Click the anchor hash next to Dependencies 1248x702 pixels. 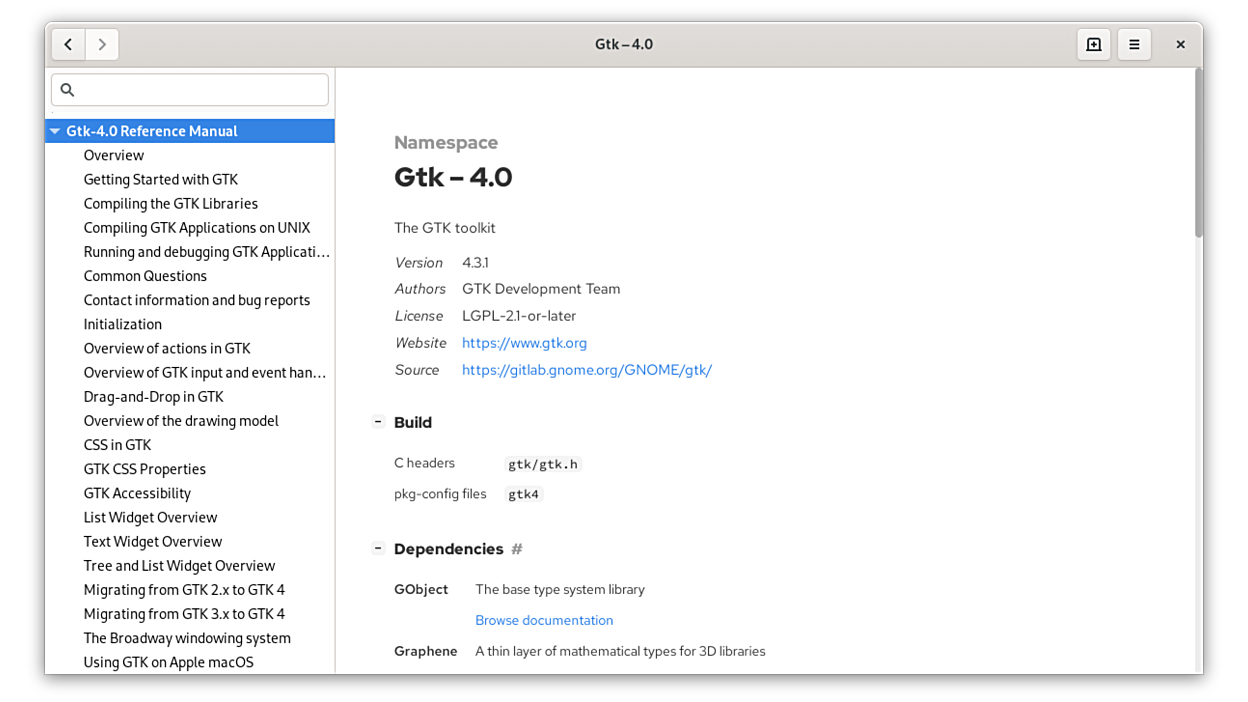point(517,549)
